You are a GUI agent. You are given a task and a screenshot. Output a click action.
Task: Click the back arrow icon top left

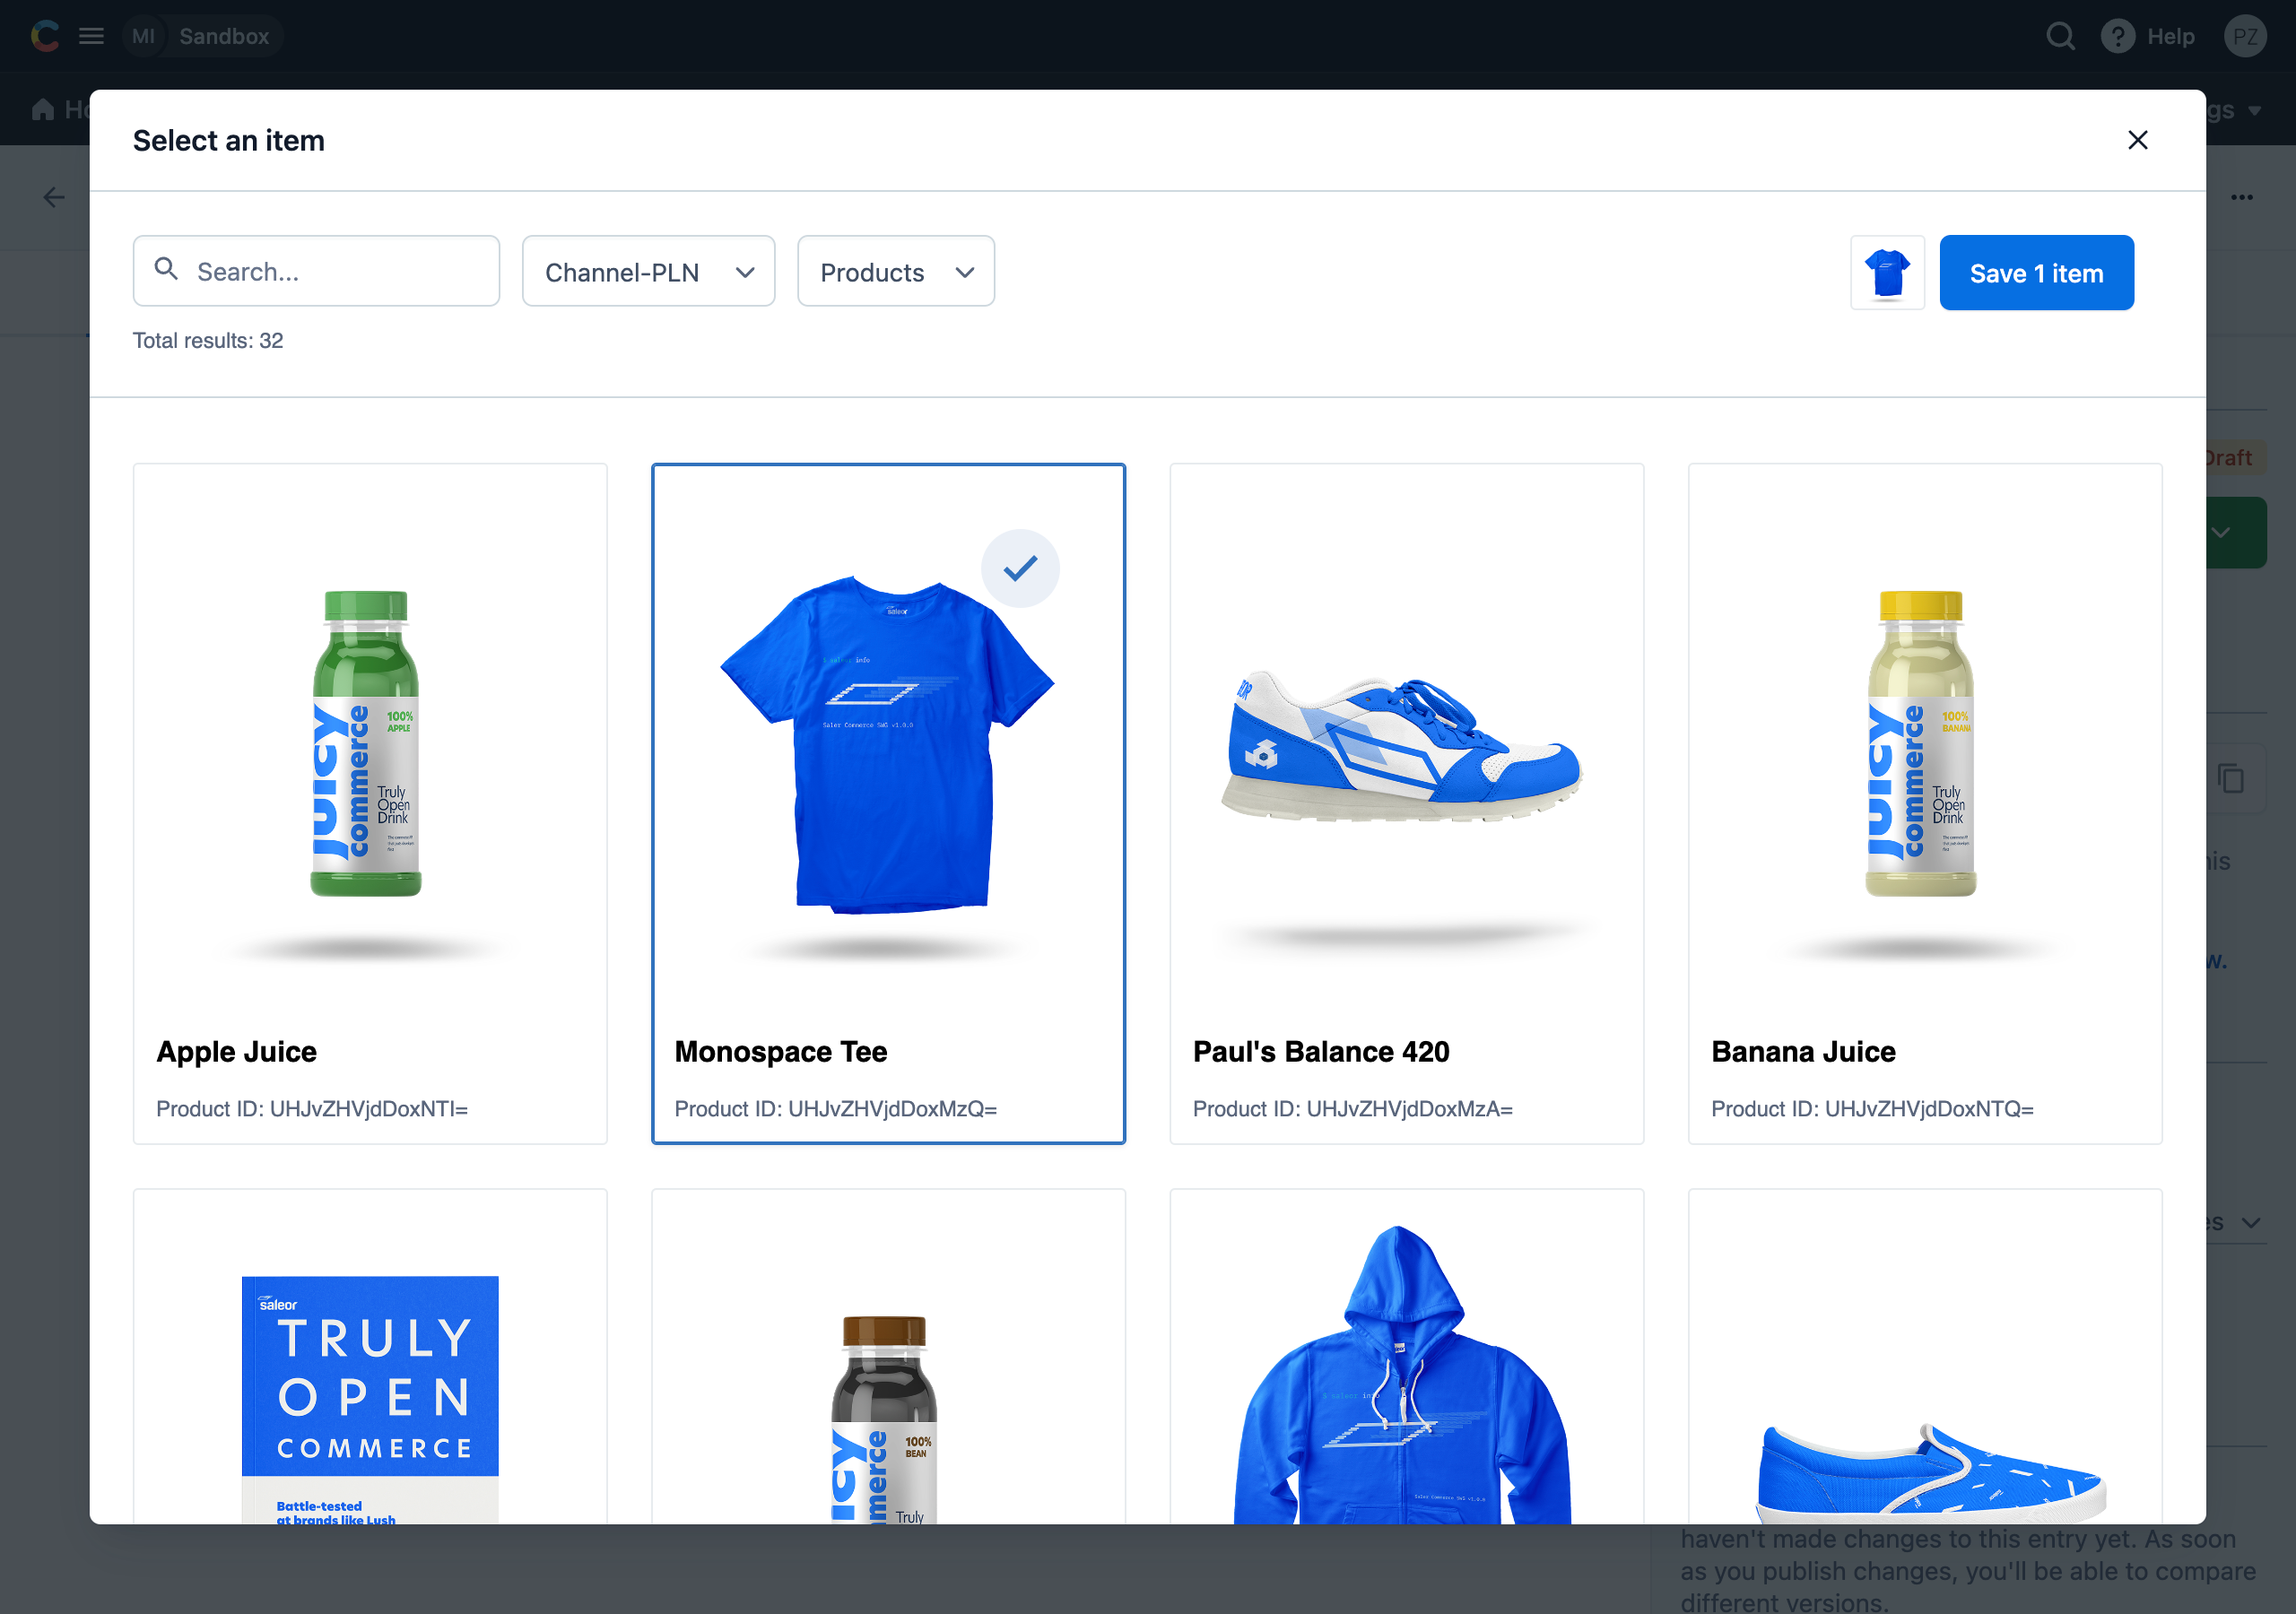point(54,195)
